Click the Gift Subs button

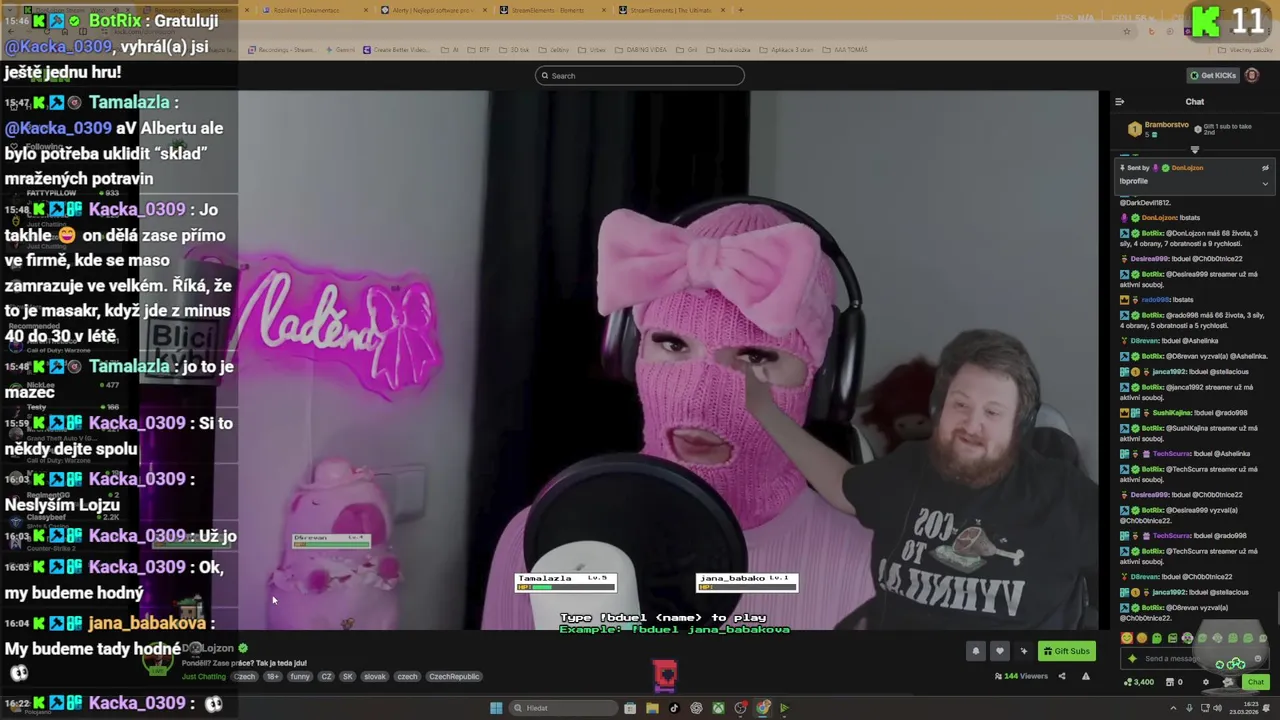[x=1066, y=651]
